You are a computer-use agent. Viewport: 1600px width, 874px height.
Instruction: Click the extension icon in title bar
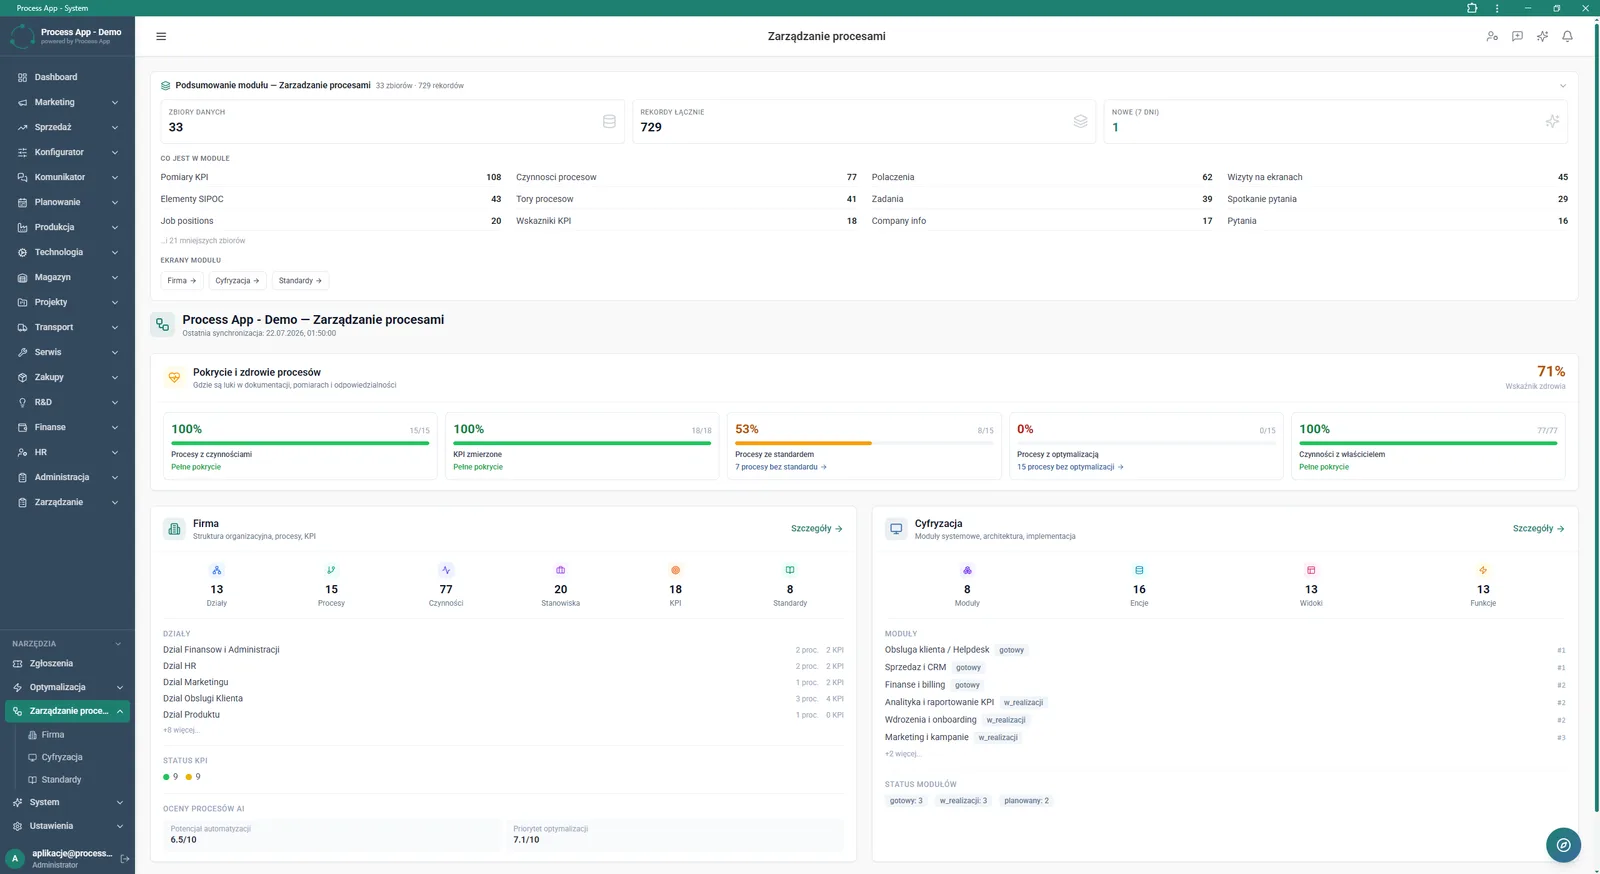(1472, 8)
